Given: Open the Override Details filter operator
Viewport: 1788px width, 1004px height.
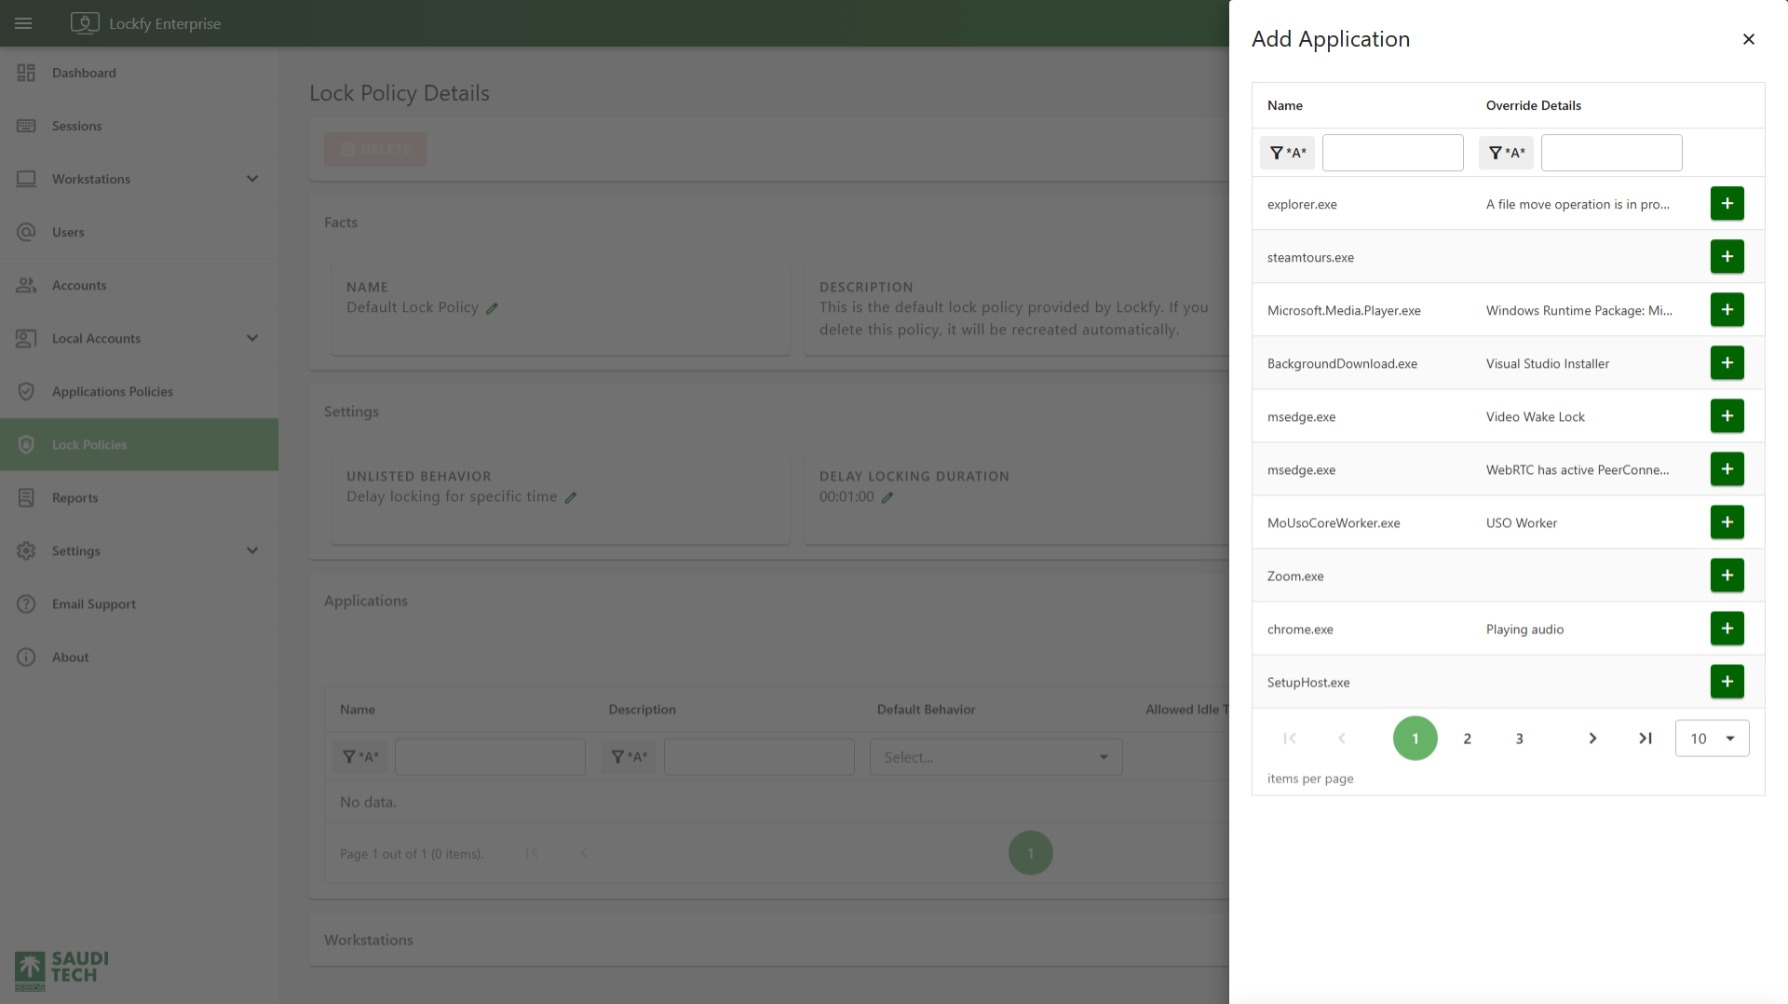Looking at the screenshot, I should 1506,153.
